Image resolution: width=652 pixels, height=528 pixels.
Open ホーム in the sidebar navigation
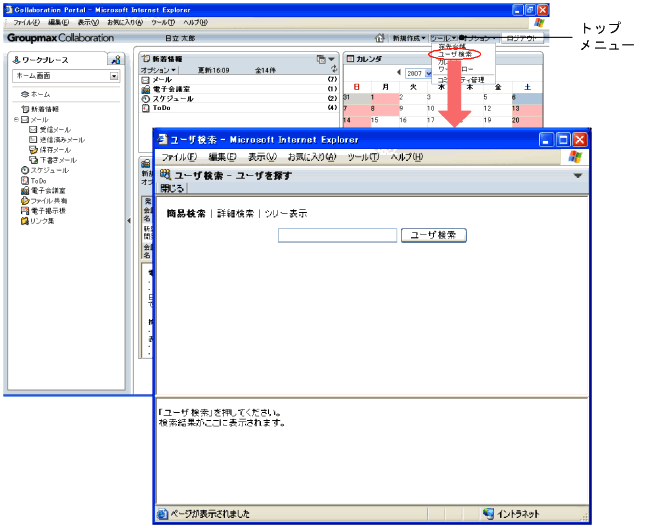[40, 94]
